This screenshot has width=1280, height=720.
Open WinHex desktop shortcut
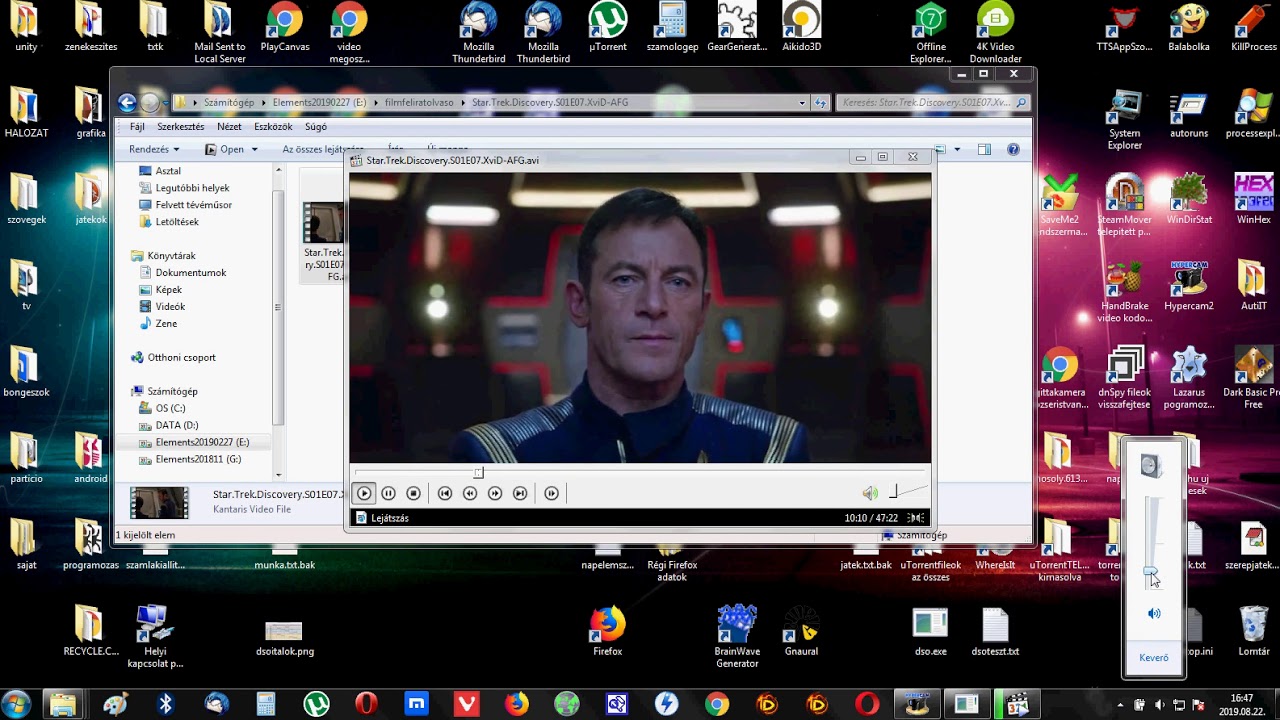1254,200
